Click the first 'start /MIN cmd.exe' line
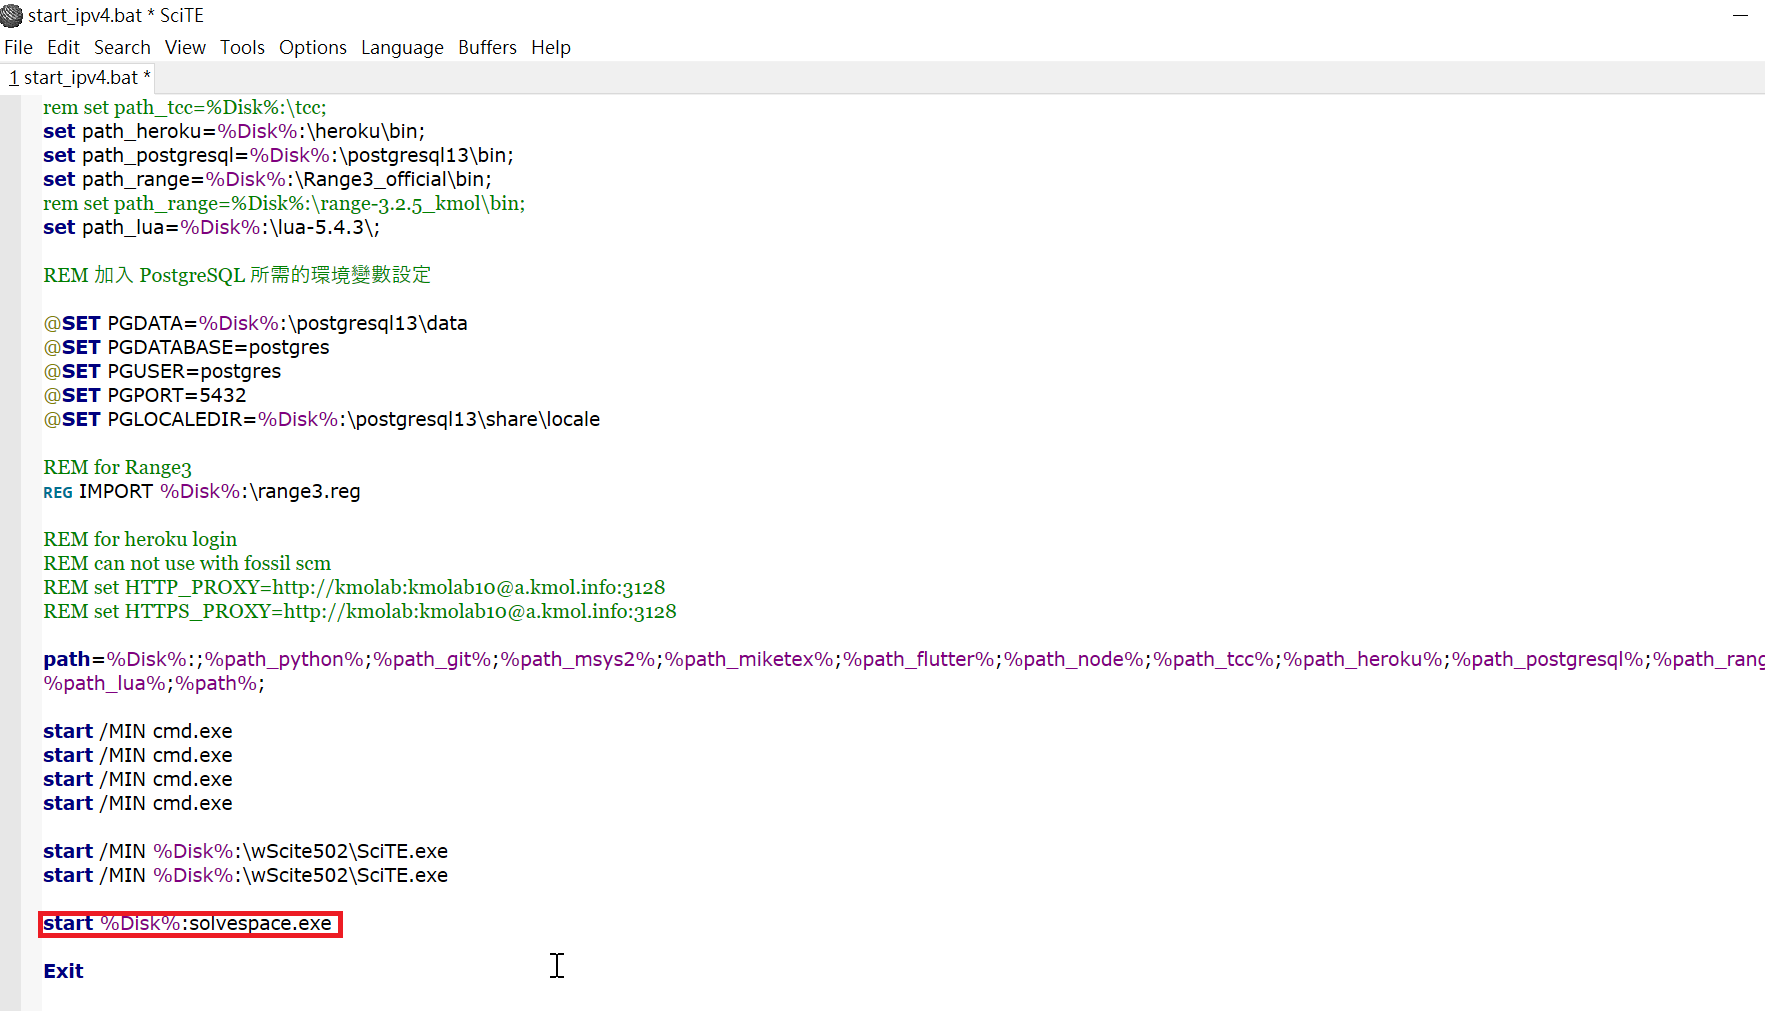This screenshot has height=1011, width=1765. pos(138,731)
